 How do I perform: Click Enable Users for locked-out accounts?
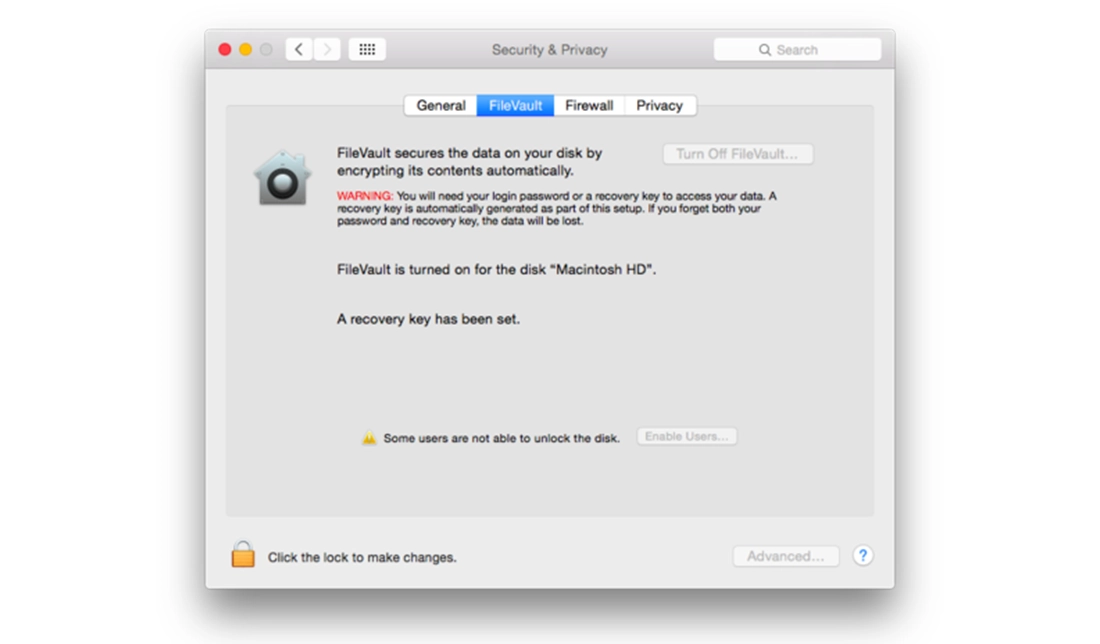pyautogui.click(x=687, y=436)
